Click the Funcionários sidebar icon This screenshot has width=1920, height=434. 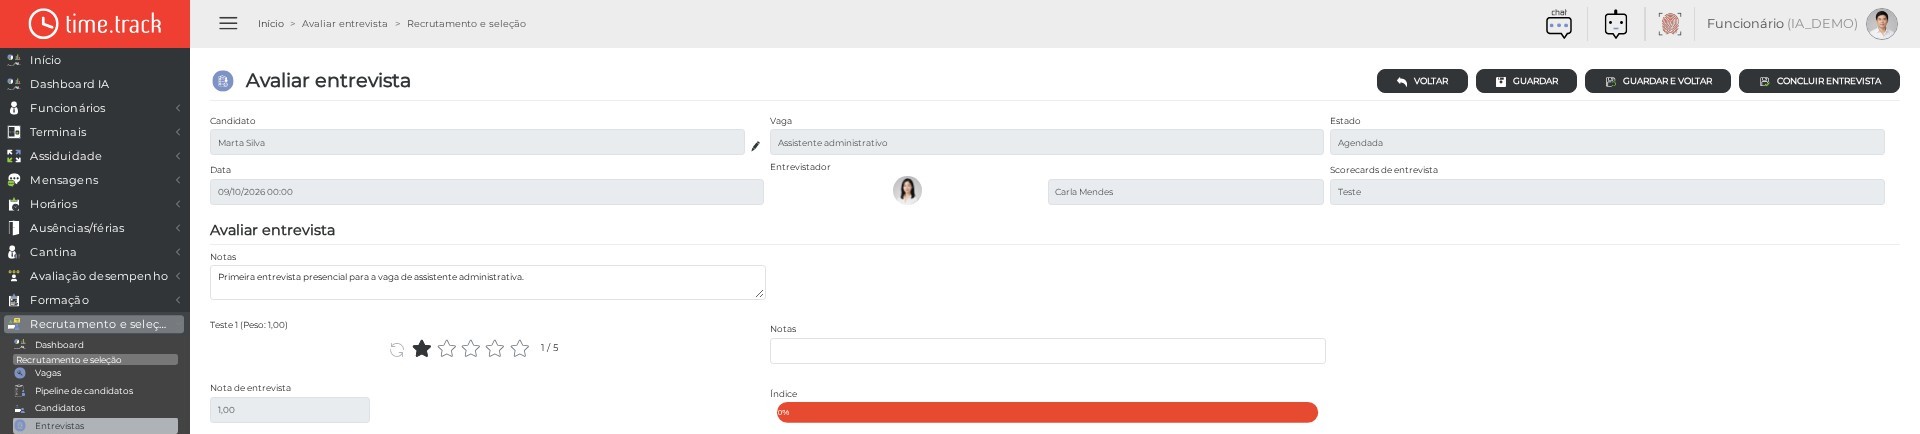pyautogui.click(x=14, y=108)
